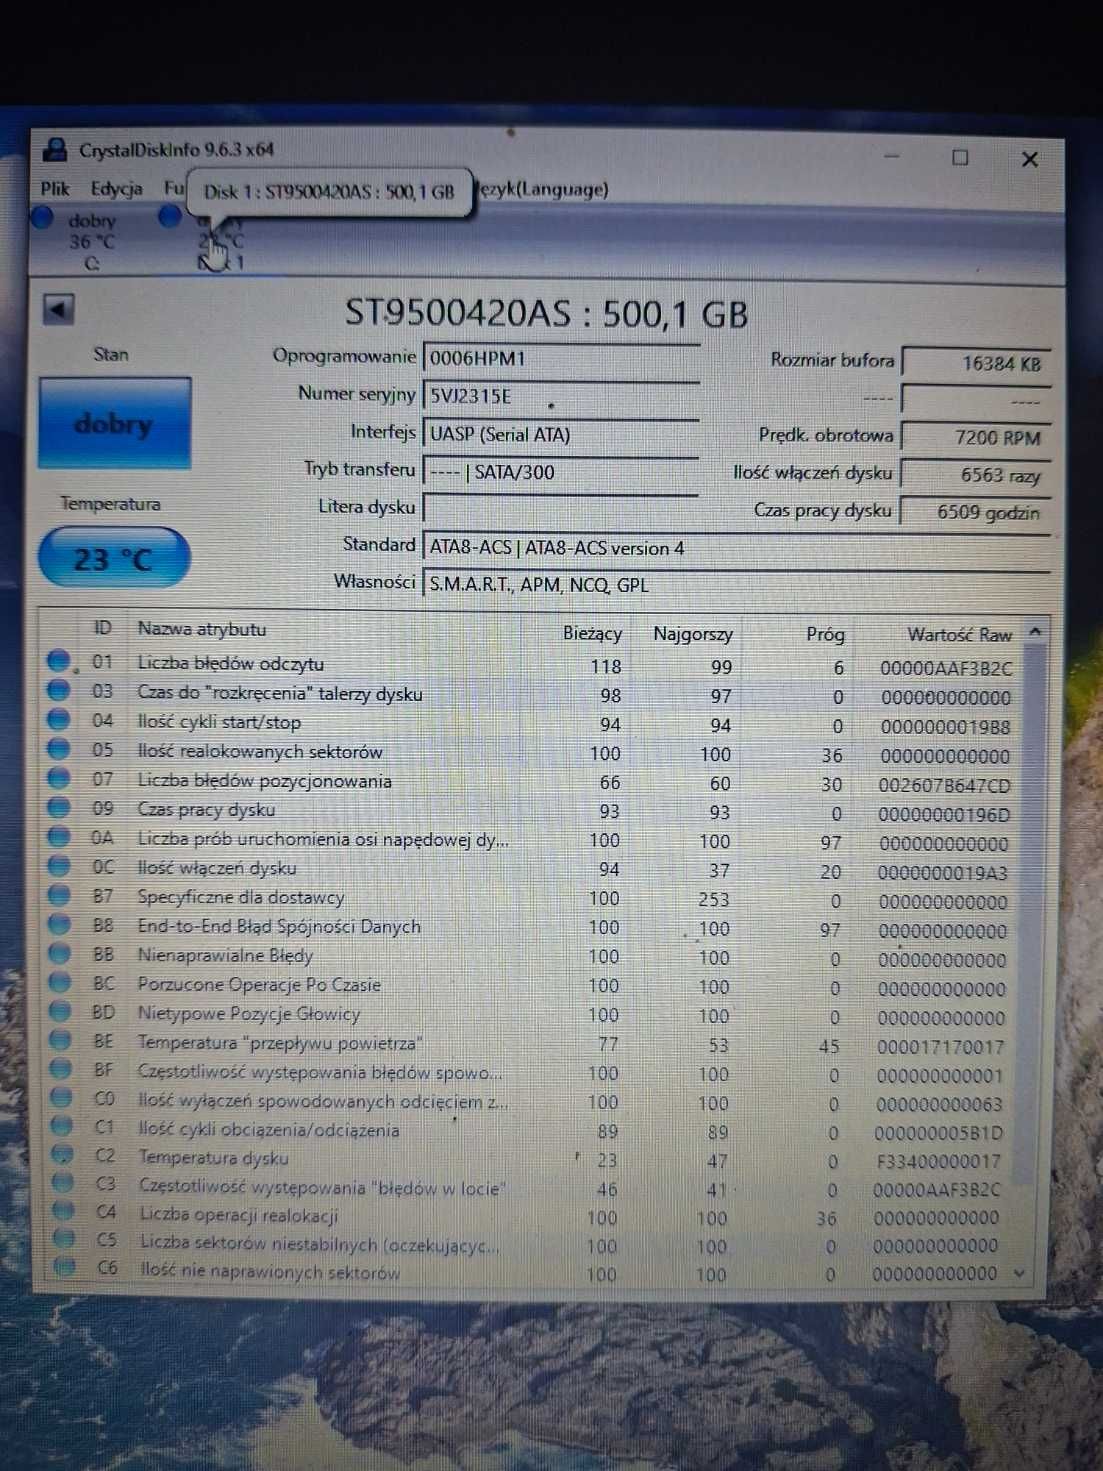This screenshot has width=1103, height=1471.
Task: Click the status icon for attribute 0C
Action: pos(60,866)
